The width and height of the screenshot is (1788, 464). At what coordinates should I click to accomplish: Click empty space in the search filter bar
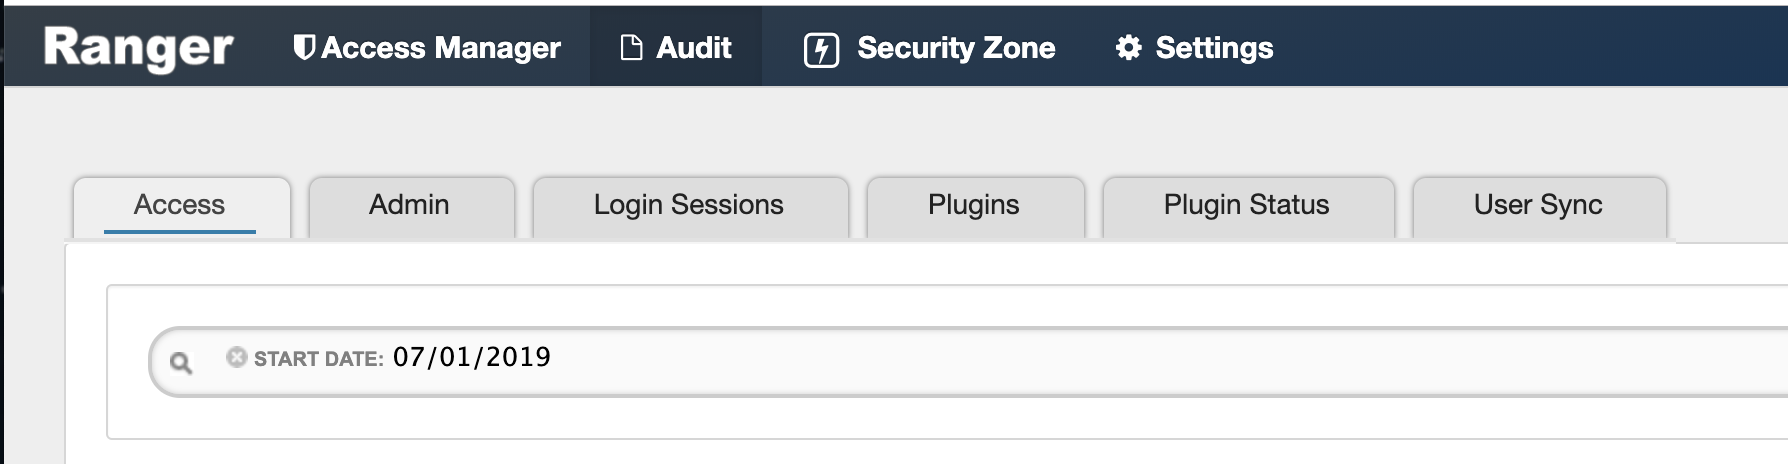[x=1100, y=361]
